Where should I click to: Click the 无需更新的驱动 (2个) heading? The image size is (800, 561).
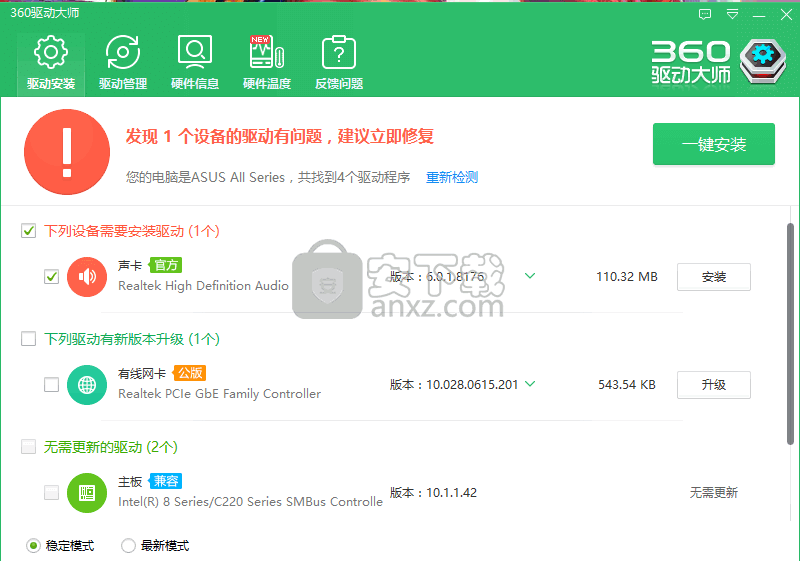point(111,447)
